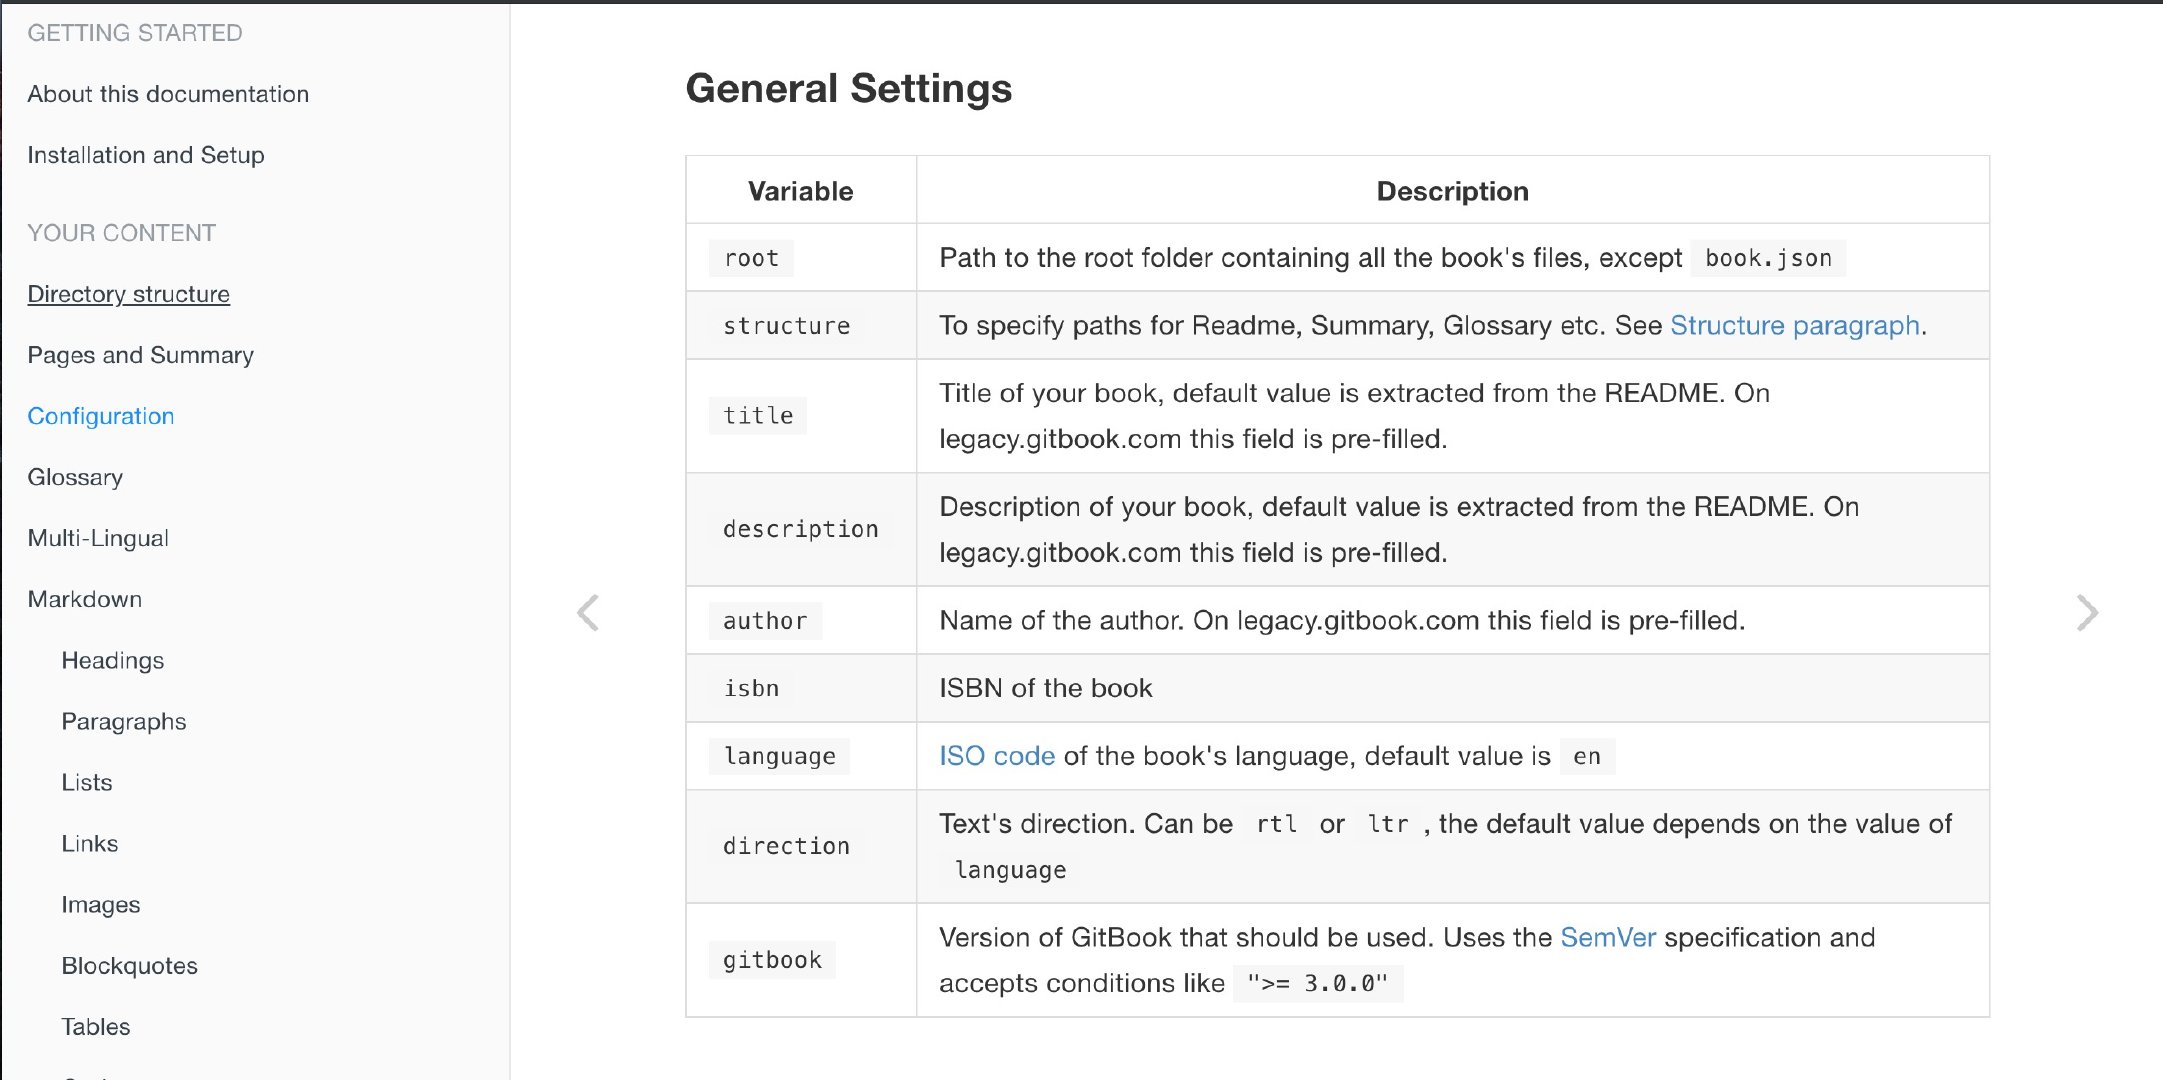Go to Directory structure page

click(128, 293)
